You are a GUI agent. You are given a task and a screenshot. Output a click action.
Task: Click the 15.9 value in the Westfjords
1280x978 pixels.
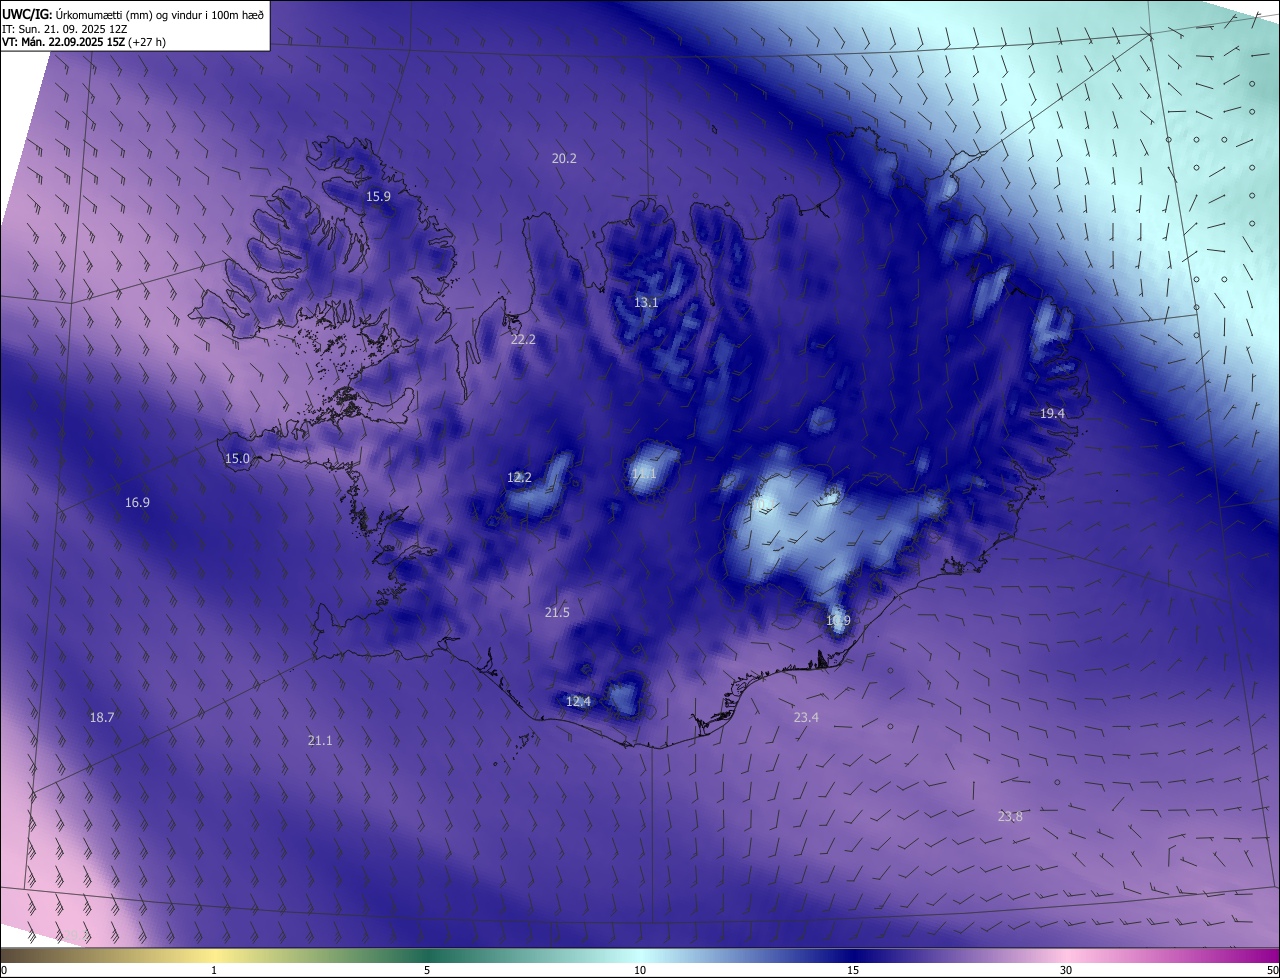[x=378, y=196]
